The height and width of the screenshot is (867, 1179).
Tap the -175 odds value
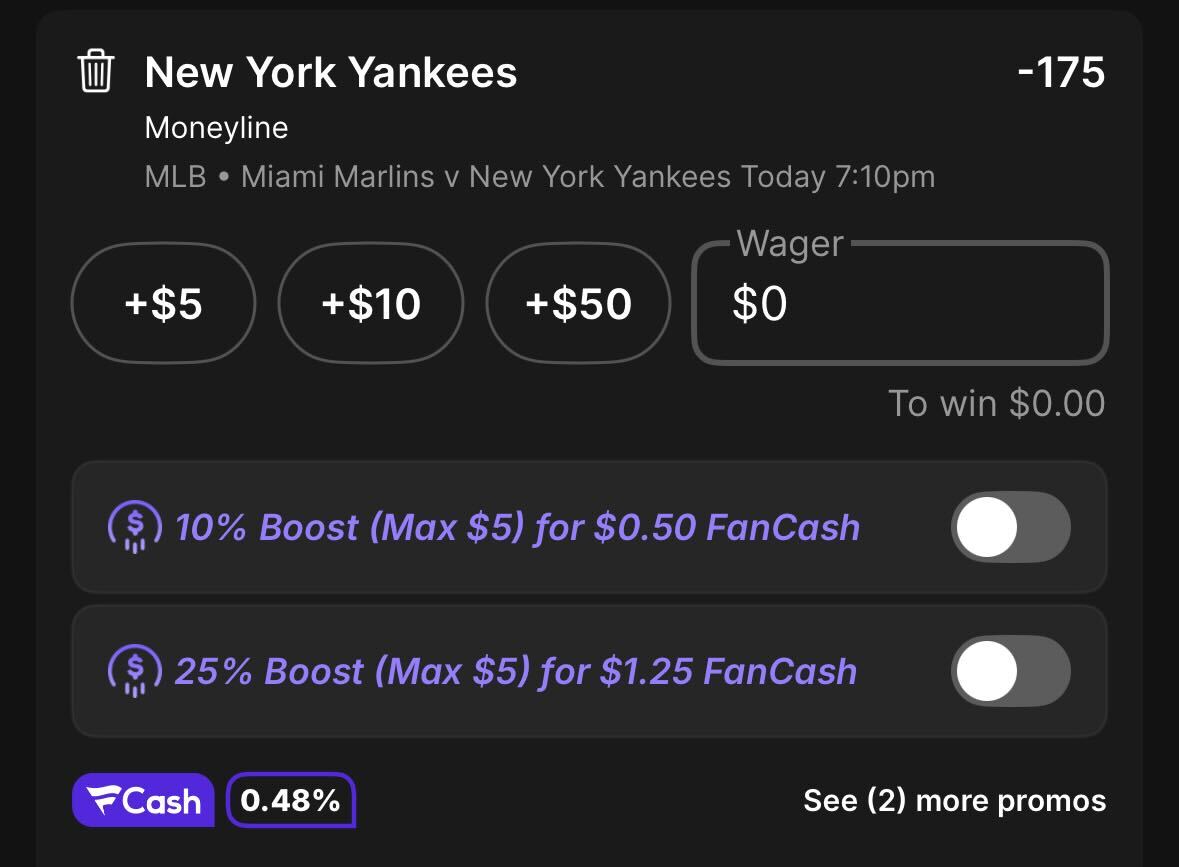1061,72
